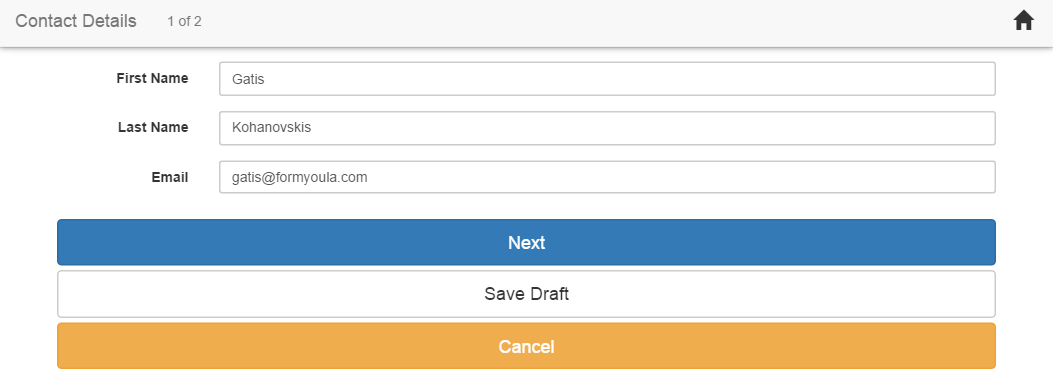Image resolution: width=1054 pixels, height=376 pixels.
Task: Click the Email field label
Action: point(170,178)
